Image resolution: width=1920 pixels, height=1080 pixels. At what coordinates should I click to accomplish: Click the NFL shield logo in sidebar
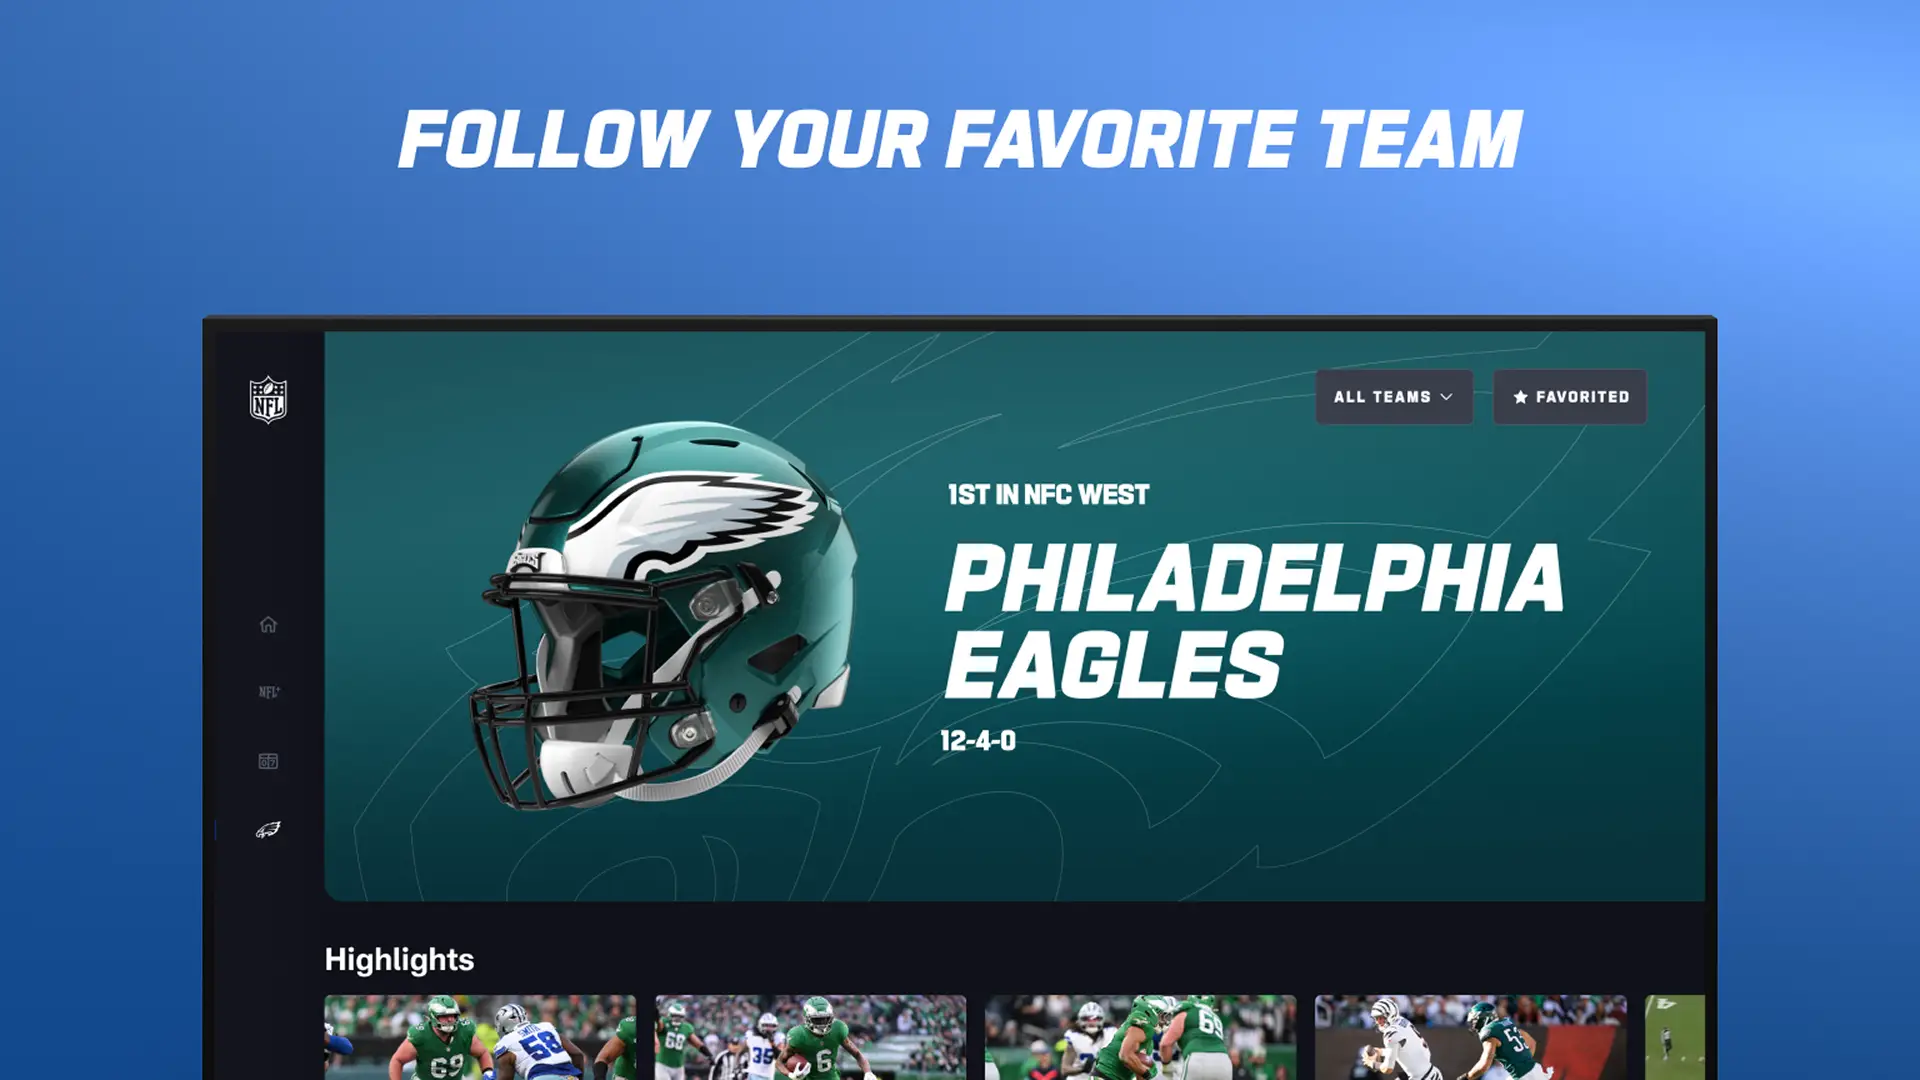(x=268, y=399)
